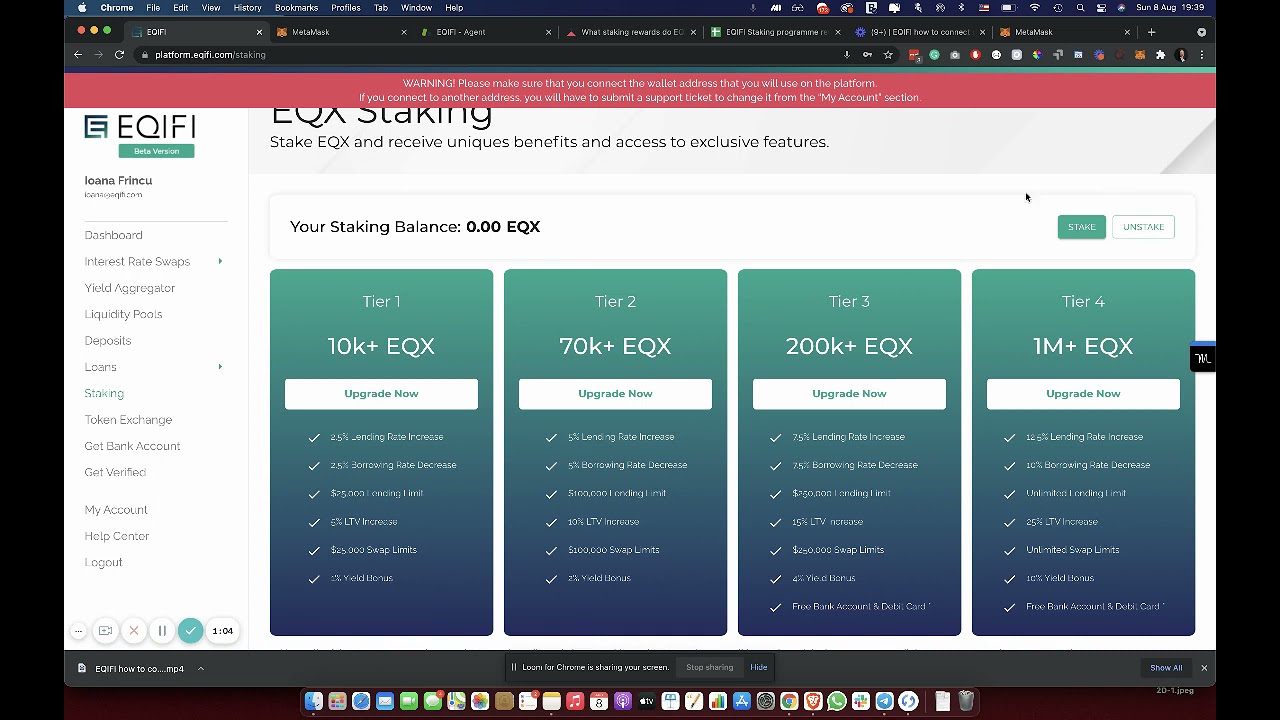1280x720 pixels.
Task: Select Staking in the sidebar
Action: click(x=104, y=394)
